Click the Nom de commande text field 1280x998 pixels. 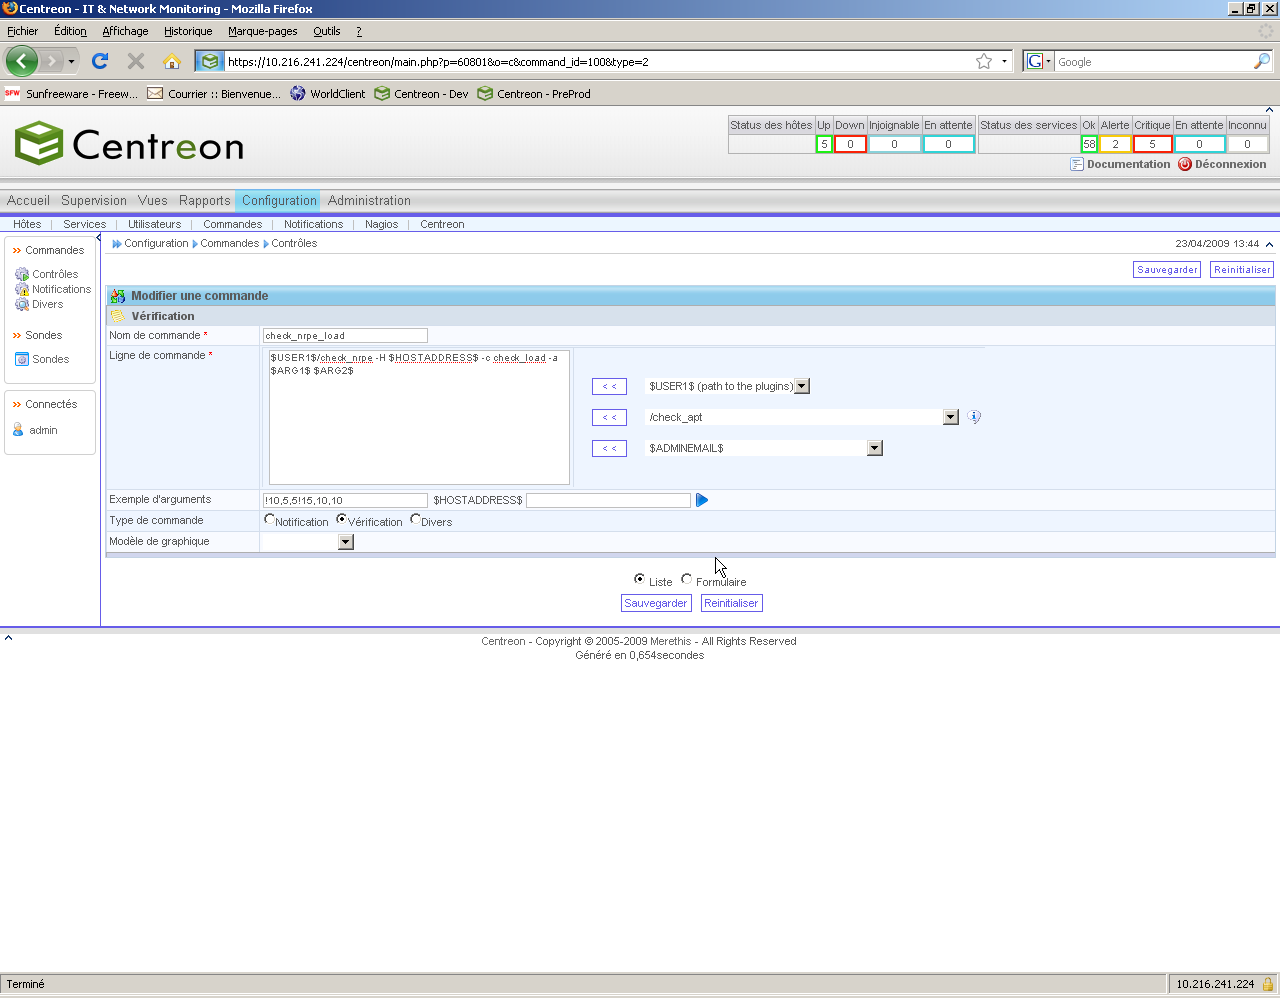[x=345, y=336]
